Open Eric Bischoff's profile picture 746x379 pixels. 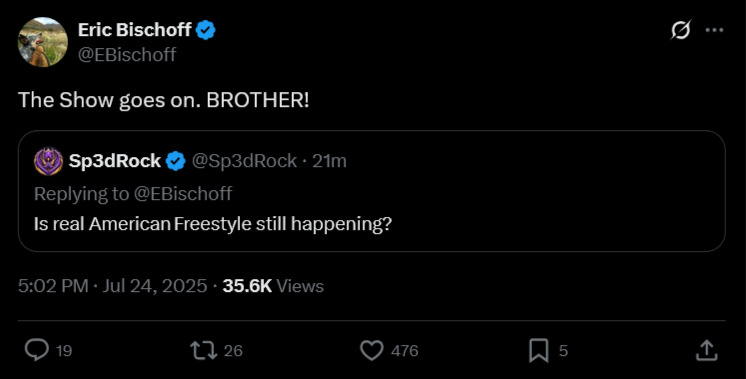pos(43,42)
